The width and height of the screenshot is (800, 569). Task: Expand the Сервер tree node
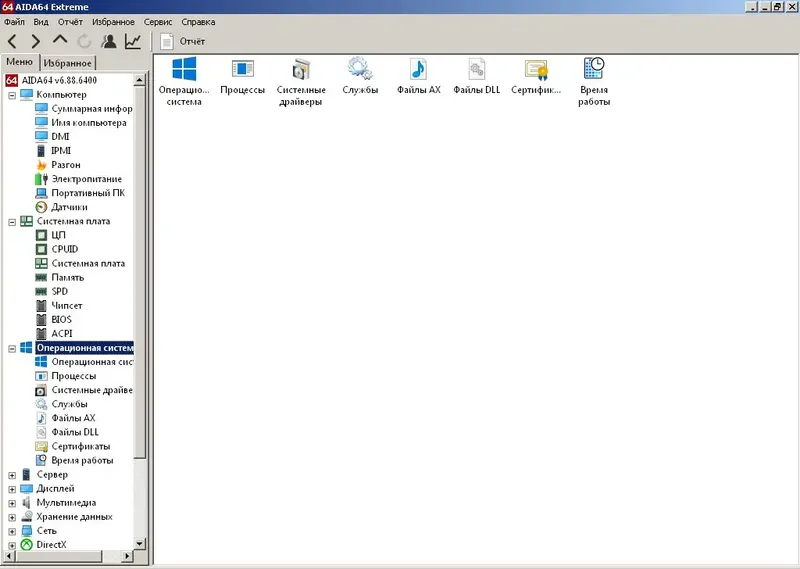pos(12,475)
